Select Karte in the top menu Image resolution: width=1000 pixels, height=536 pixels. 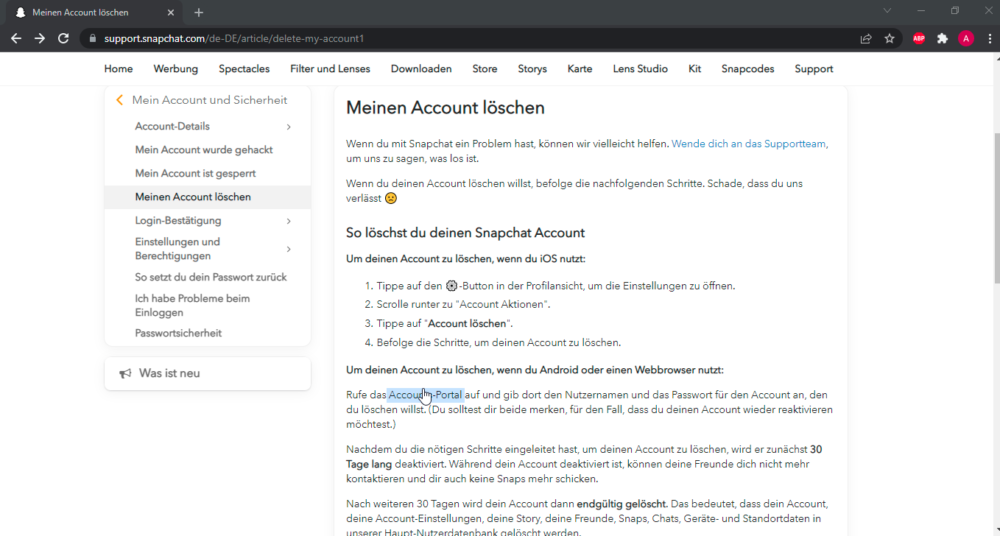(x=580, y=69)
